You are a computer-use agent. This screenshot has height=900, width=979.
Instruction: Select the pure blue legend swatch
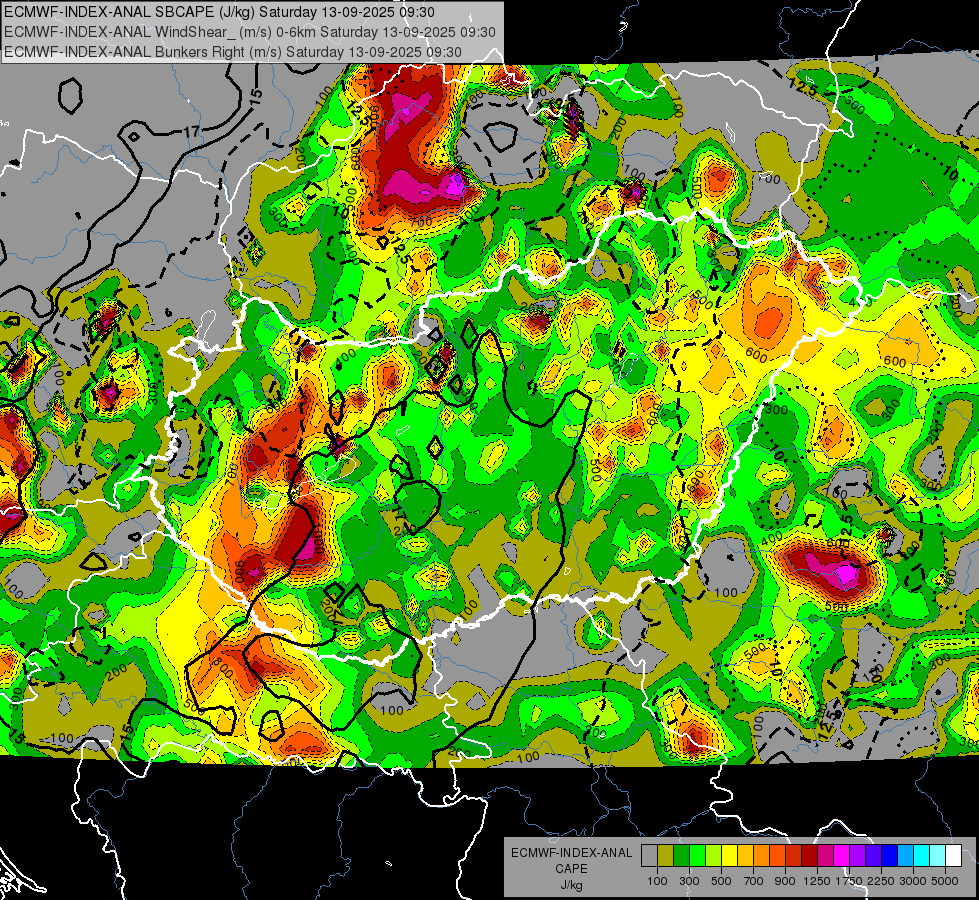coord(890,855)
